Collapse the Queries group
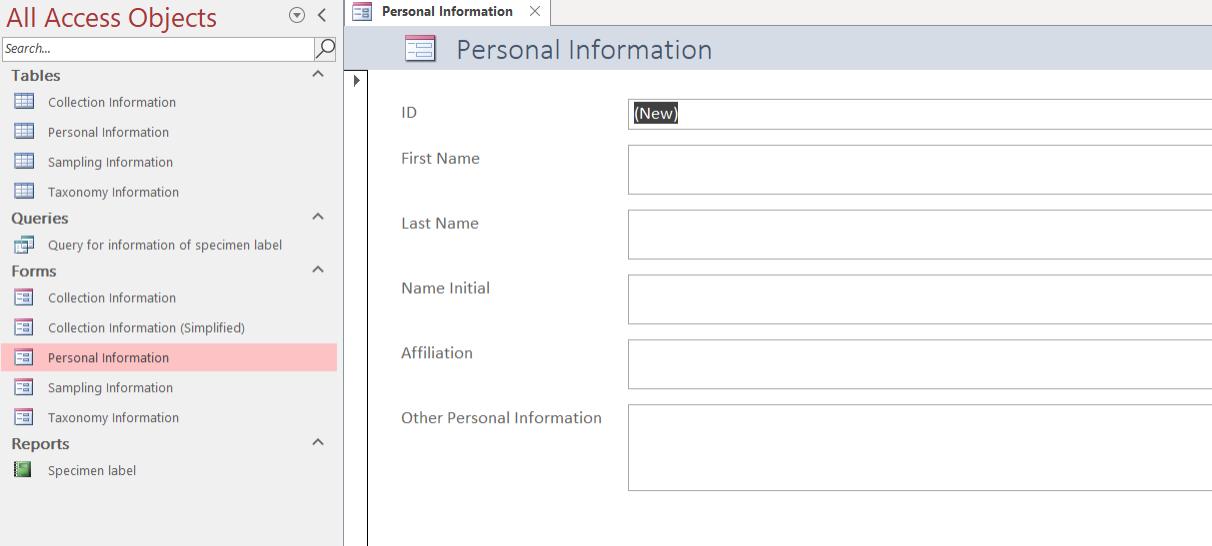This screenshot has height=546, width=1212. tap(318, 217)
